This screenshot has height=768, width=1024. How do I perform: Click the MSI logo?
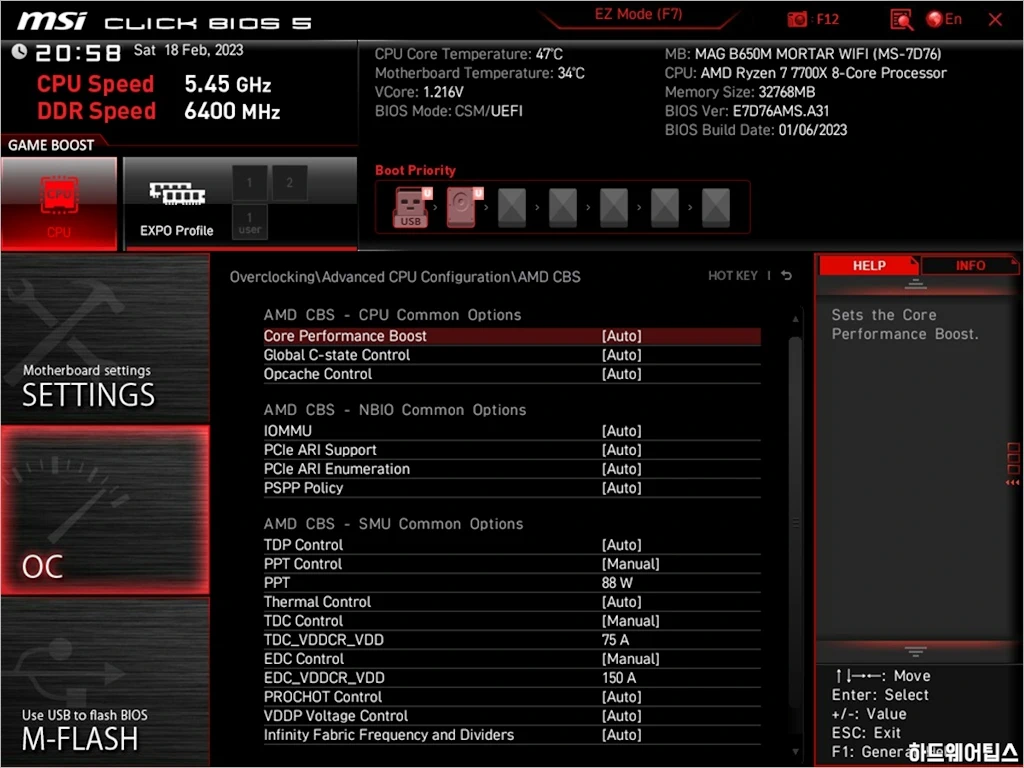(x=52, y=20)
